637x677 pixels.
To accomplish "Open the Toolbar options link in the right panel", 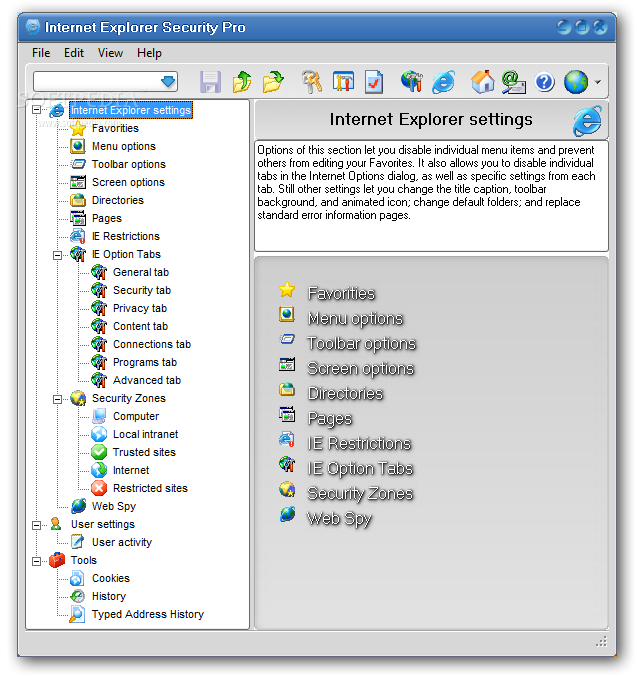I will pos(361,344).
